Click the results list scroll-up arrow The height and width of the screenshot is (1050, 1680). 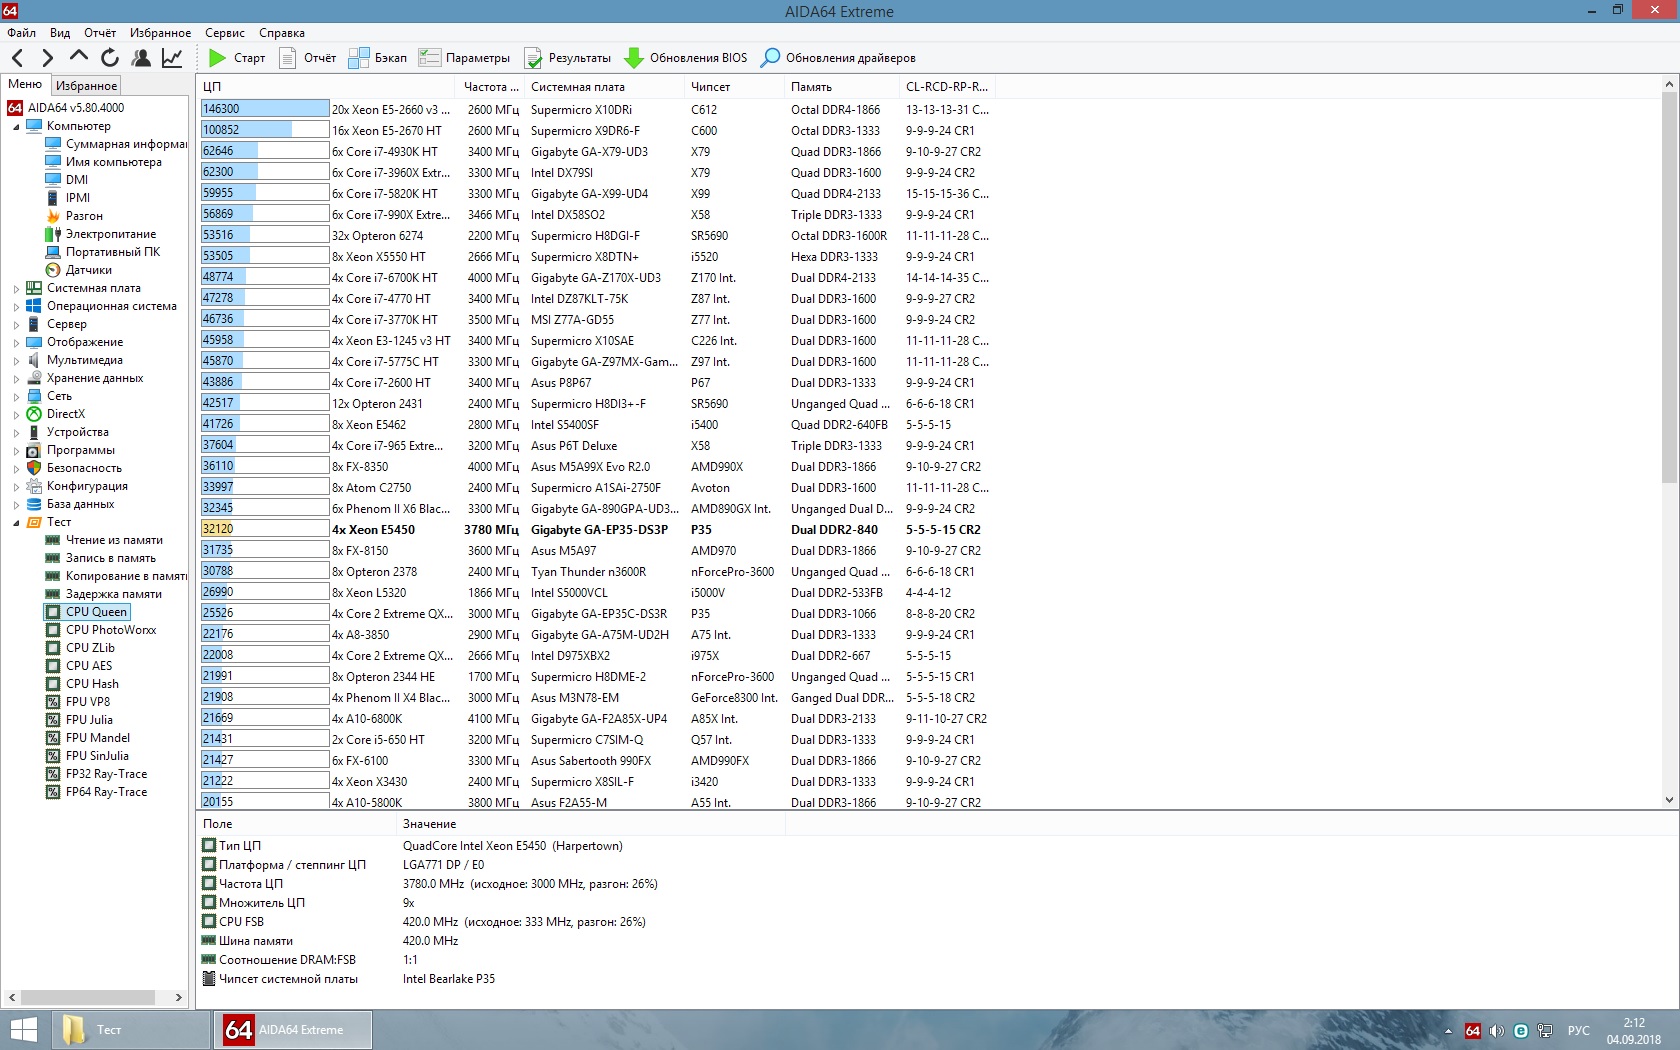pyautogui.click(x=1669, y=85)
